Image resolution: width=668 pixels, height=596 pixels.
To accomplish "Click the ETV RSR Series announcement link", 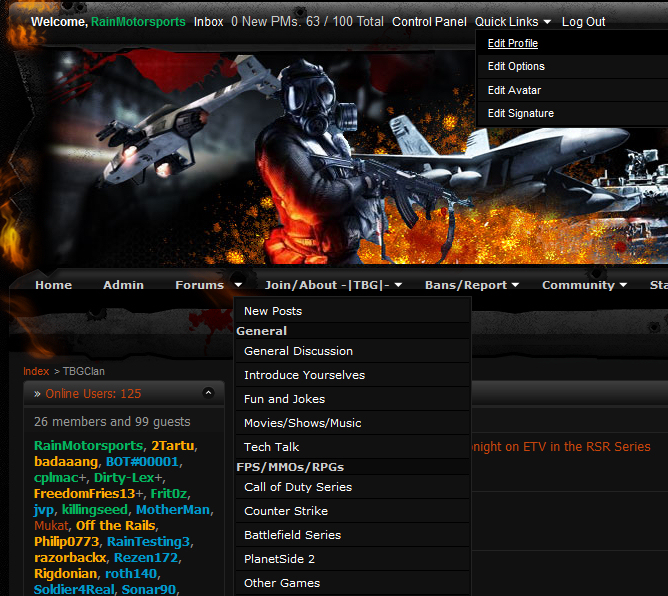I will click(561, 446).
